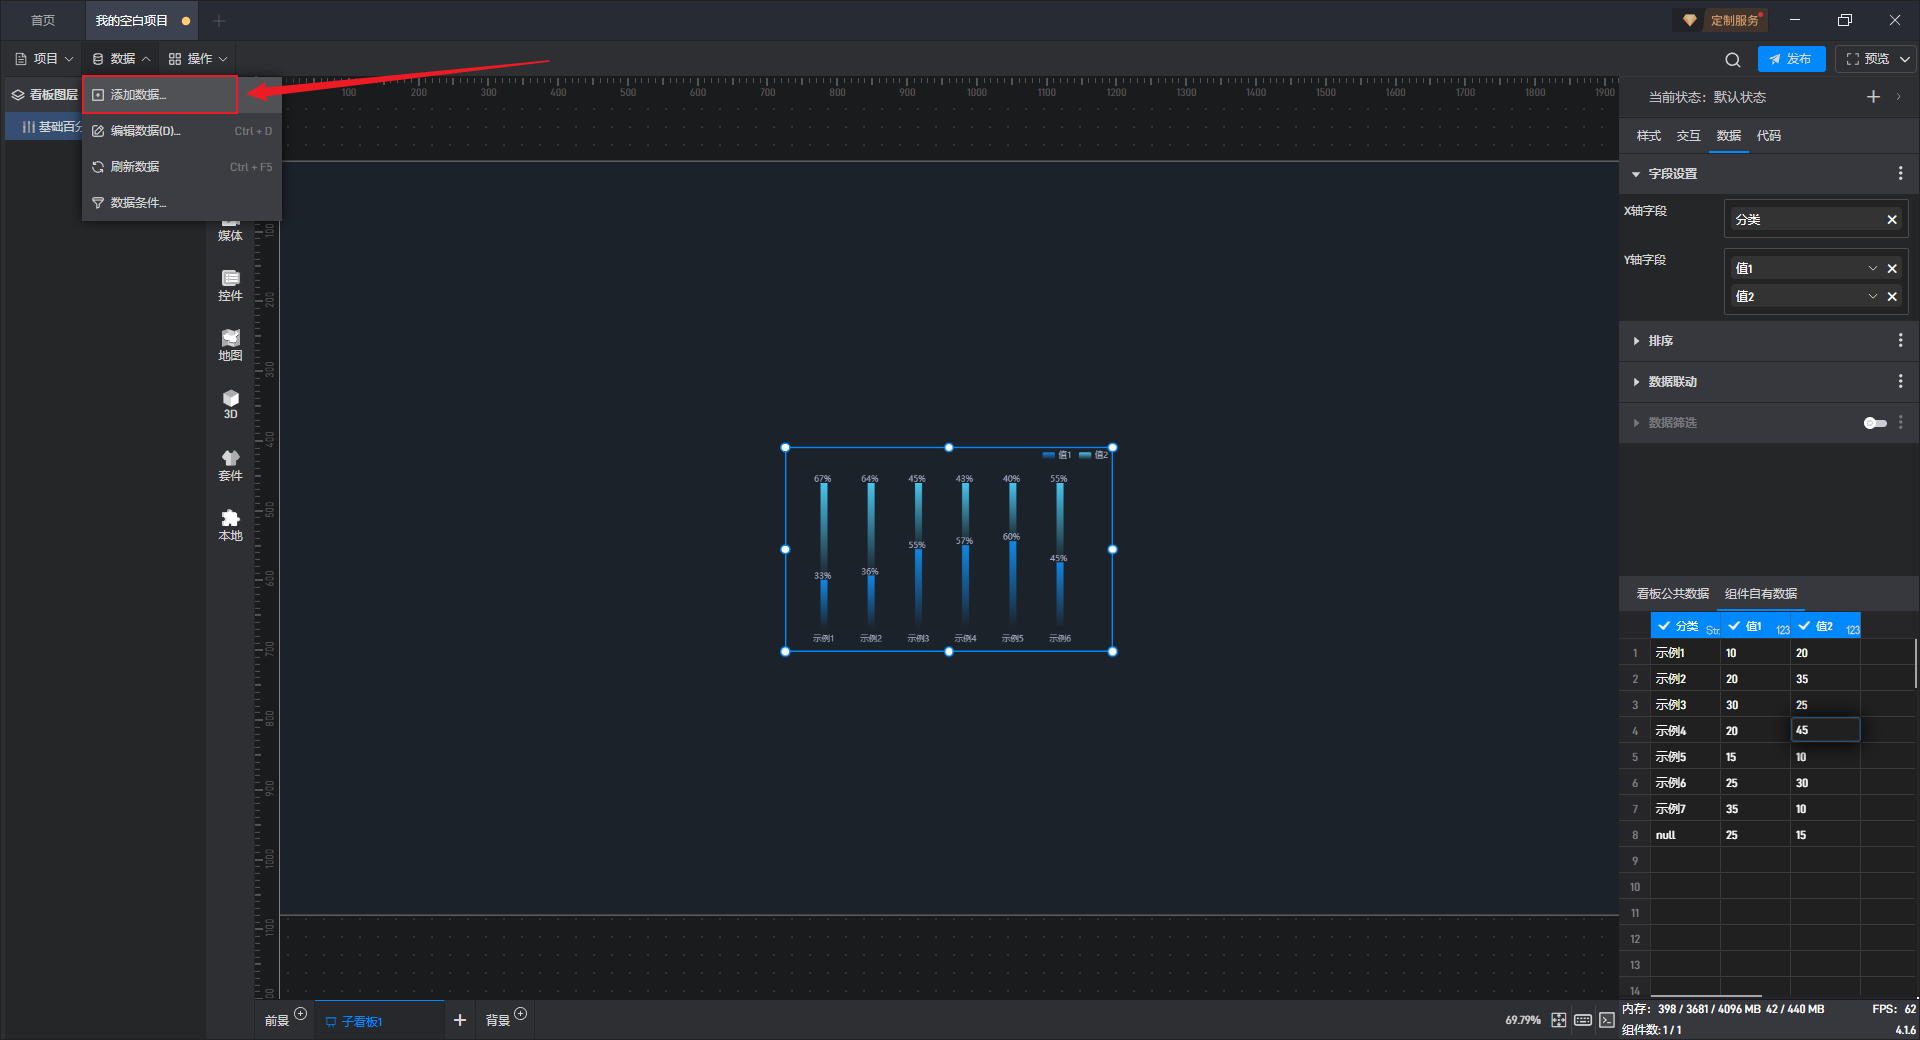This screenshot has height=1040, width=1920.
Task: Toggle the 值1 column checkbox
Action: tap(1734, 626)
